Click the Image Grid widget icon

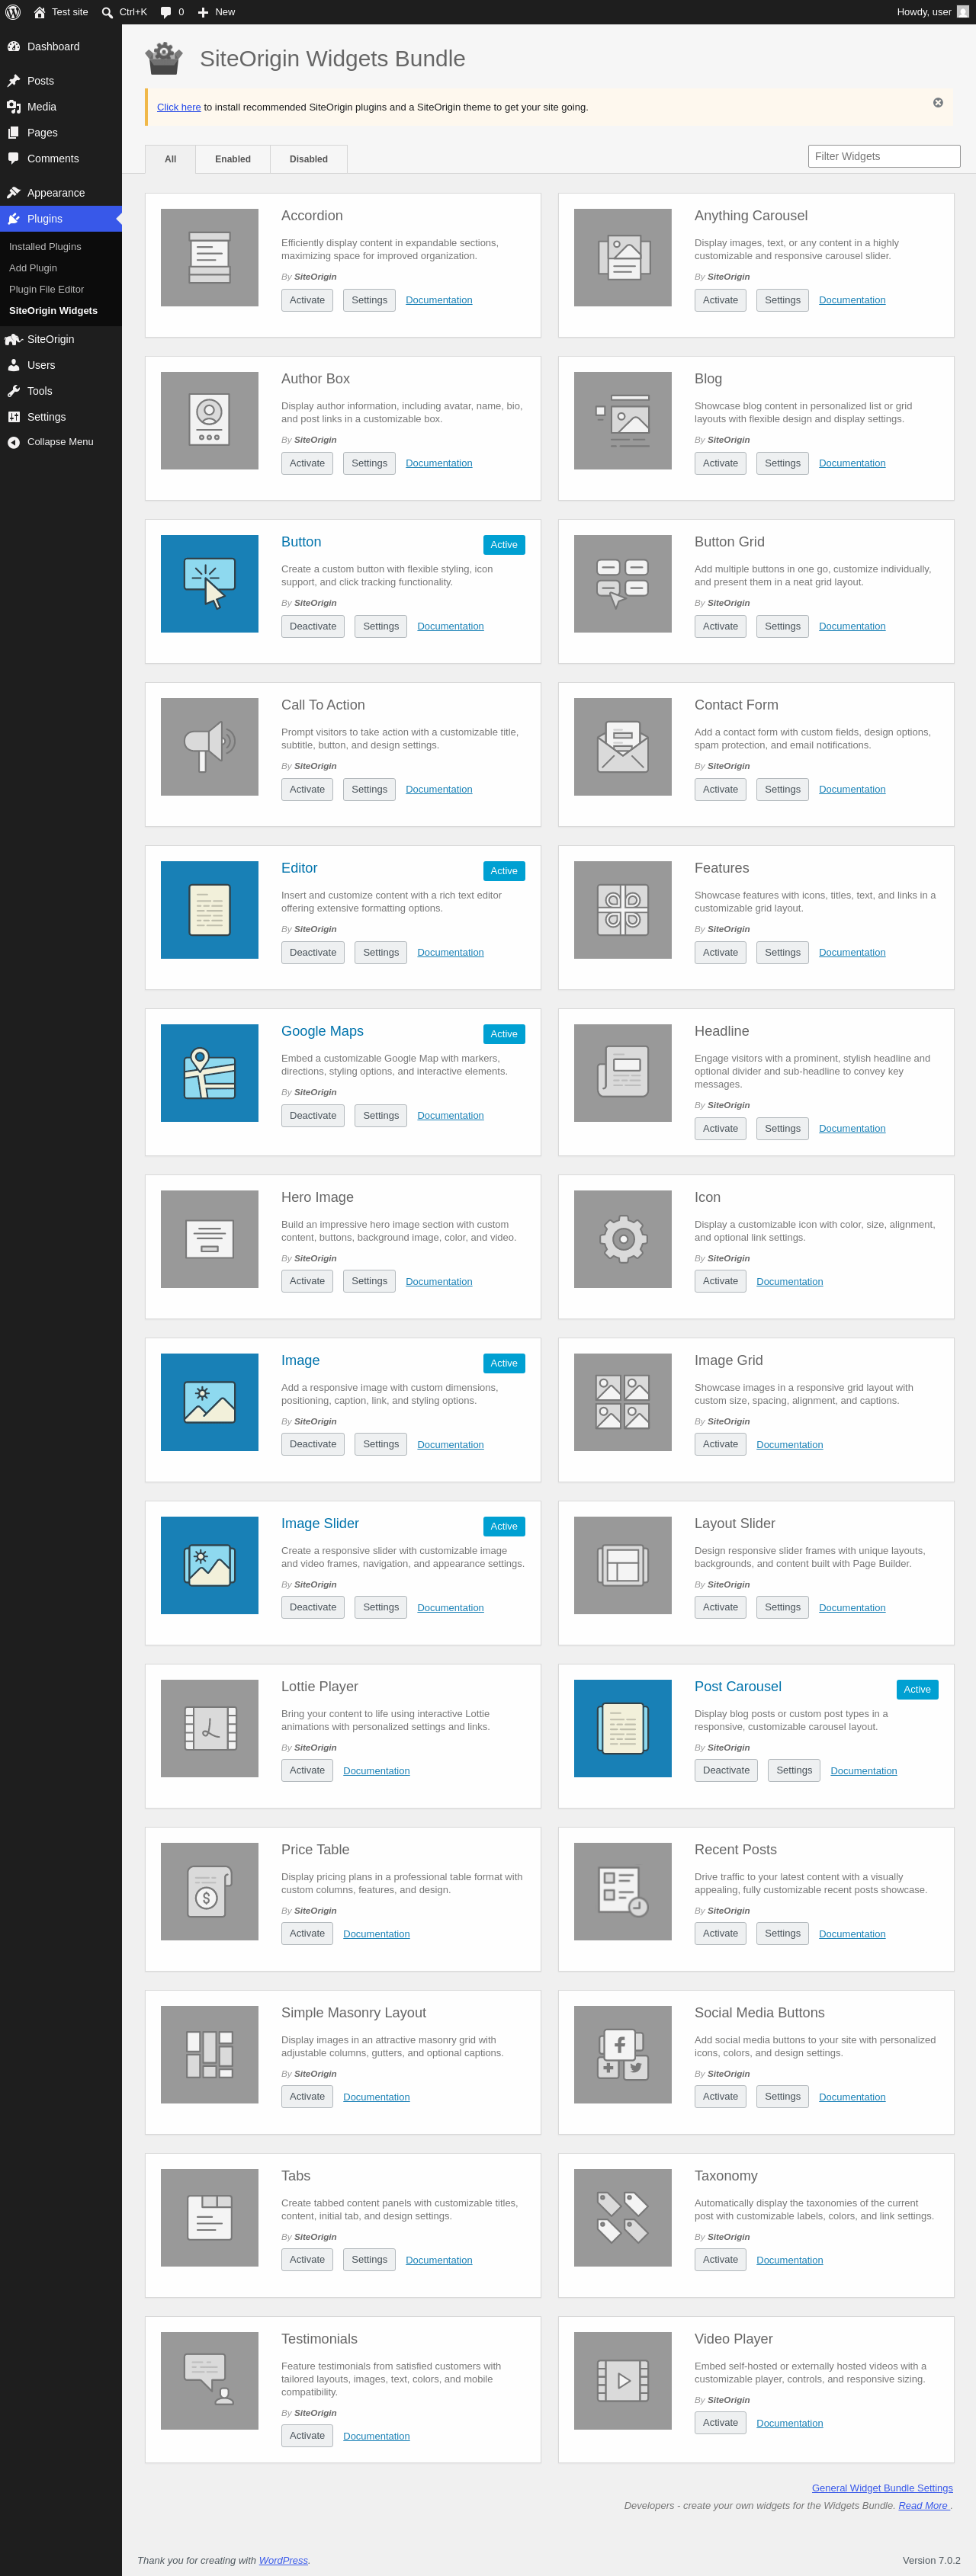[x=622, y=1401]
